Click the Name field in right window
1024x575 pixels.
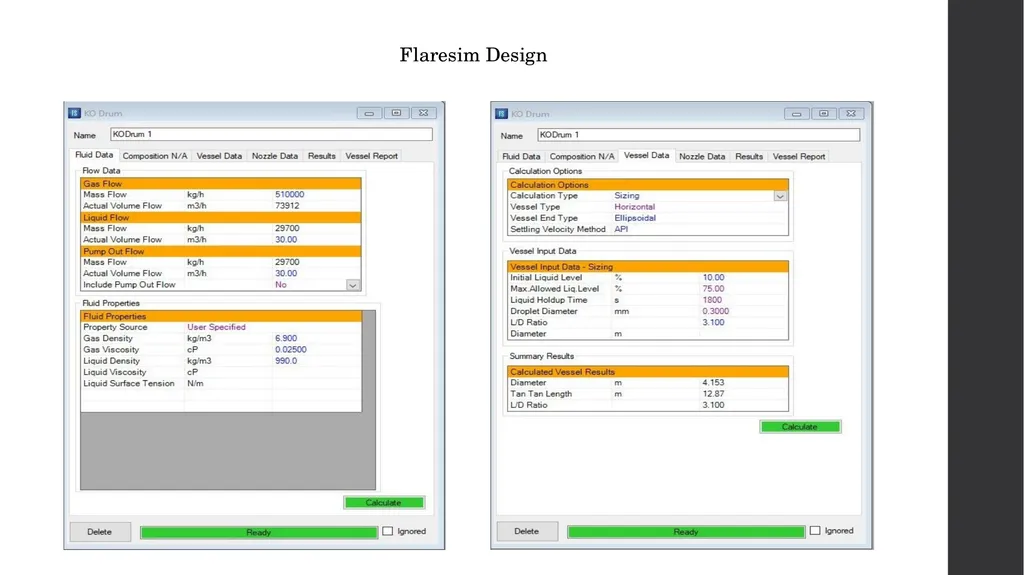698,135
